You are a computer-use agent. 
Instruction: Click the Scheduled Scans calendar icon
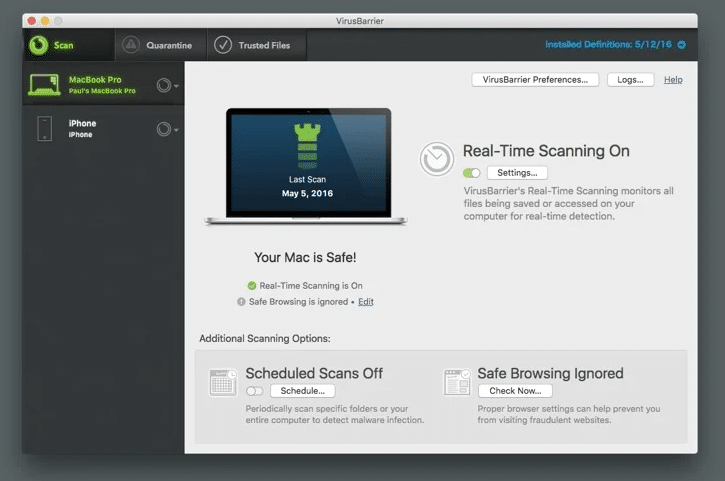tap(223, 382)
